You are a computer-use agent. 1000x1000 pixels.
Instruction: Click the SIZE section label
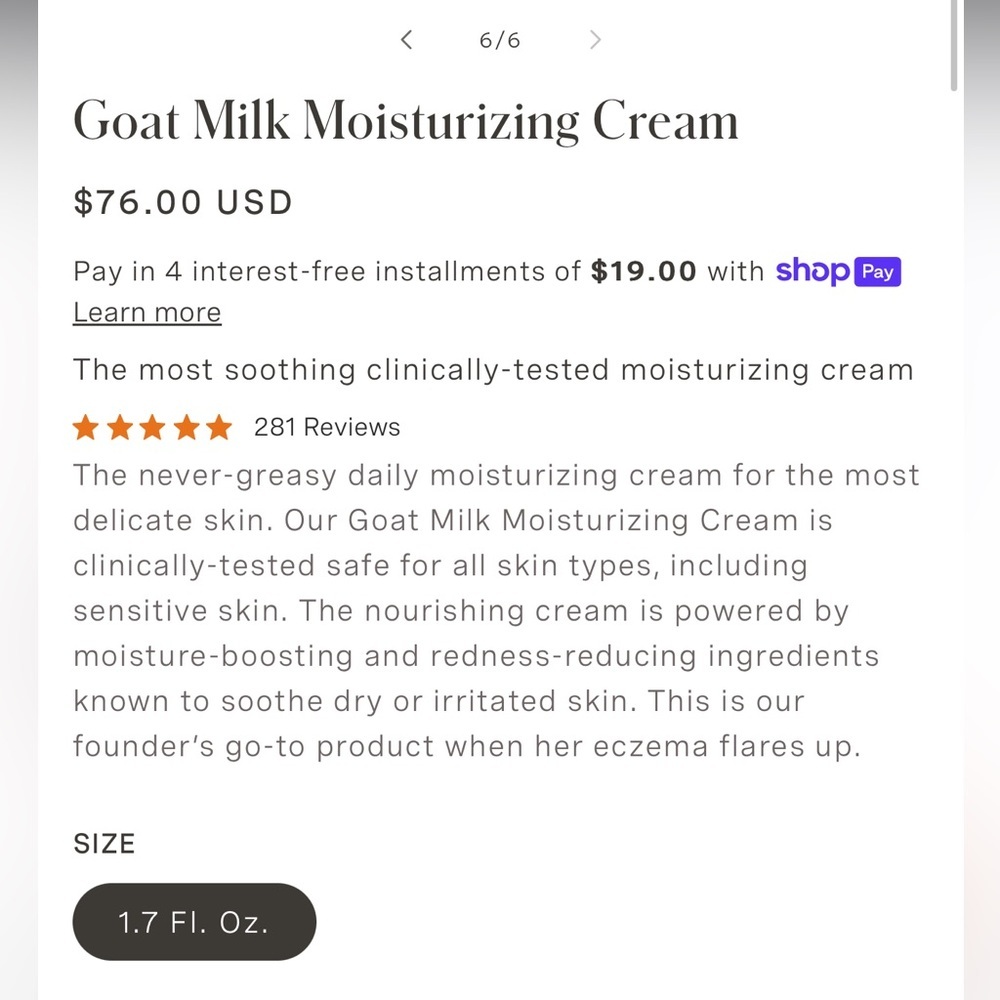[103, 844]
